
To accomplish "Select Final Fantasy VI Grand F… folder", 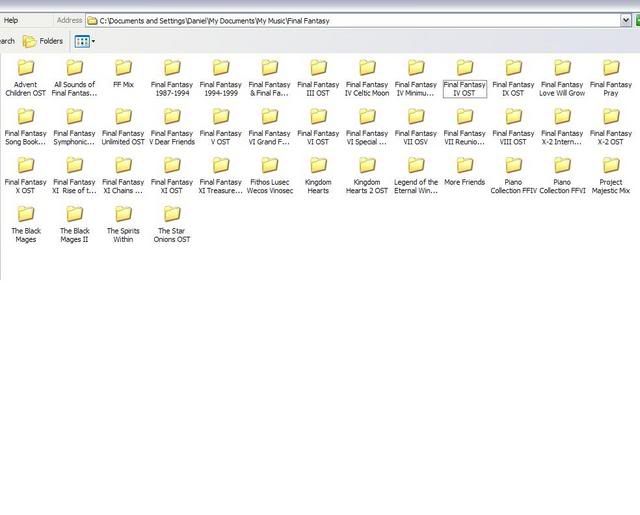I will [270, 127].
